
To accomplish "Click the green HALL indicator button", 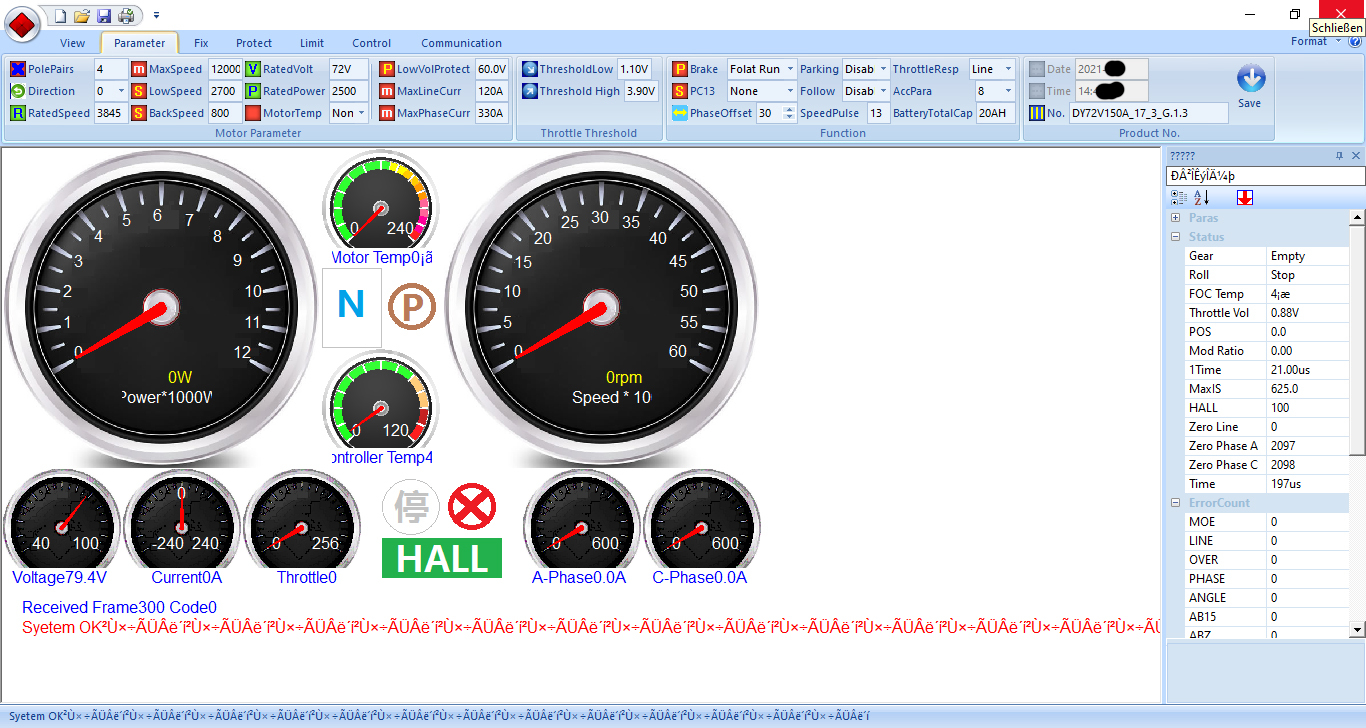I will (x=441, y=558).
